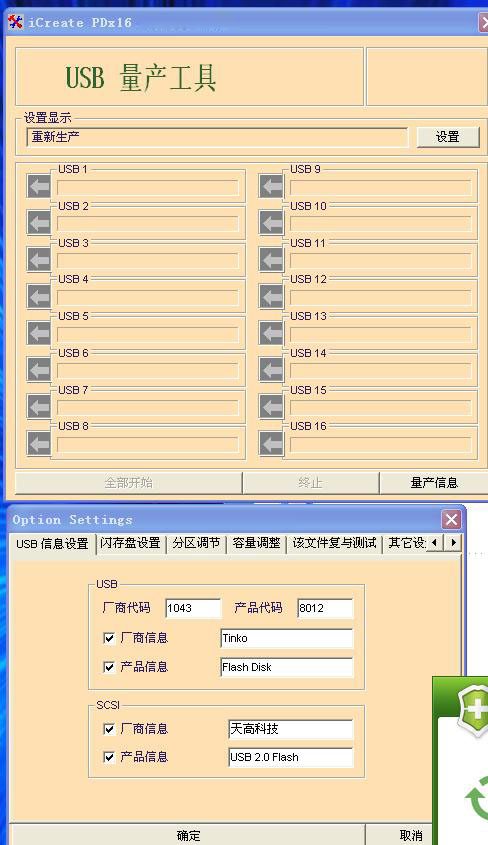Viewport: 488px width, 845px height.
Task: Click the Flash Disk product info field
Action: [x=287, y=667]
